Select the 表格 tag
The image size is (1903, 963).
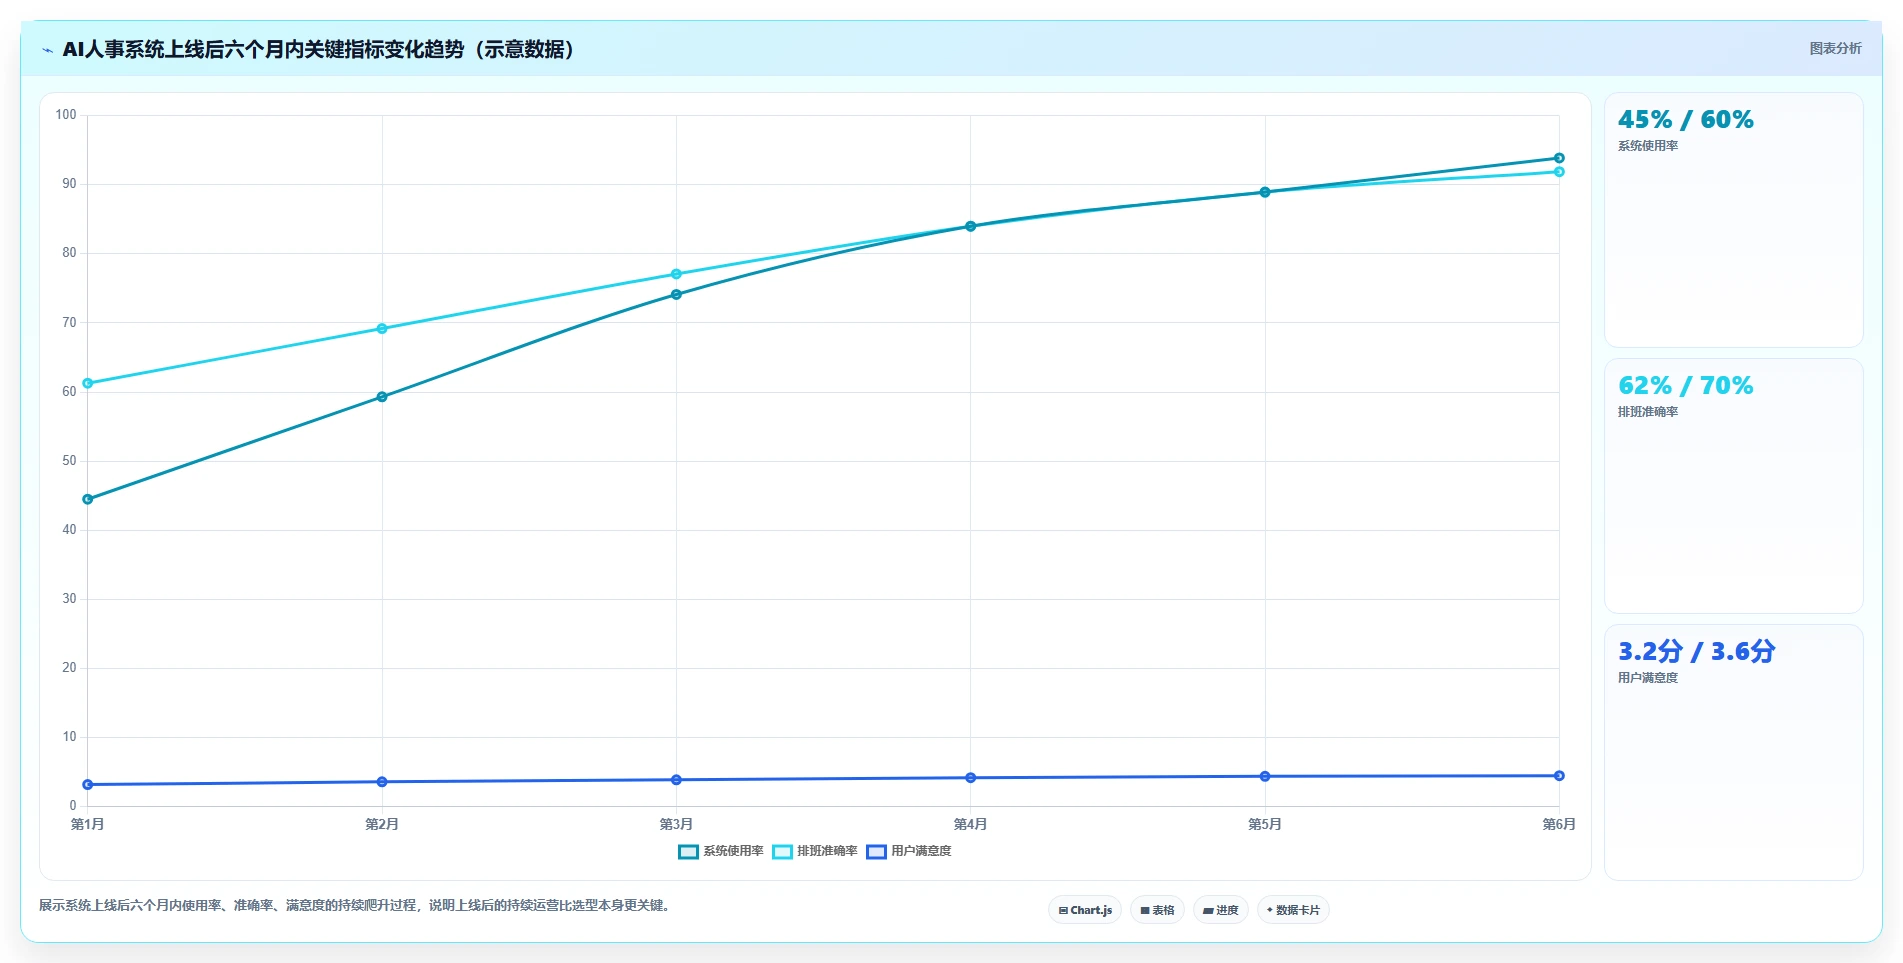click(x=1157, y=910)
